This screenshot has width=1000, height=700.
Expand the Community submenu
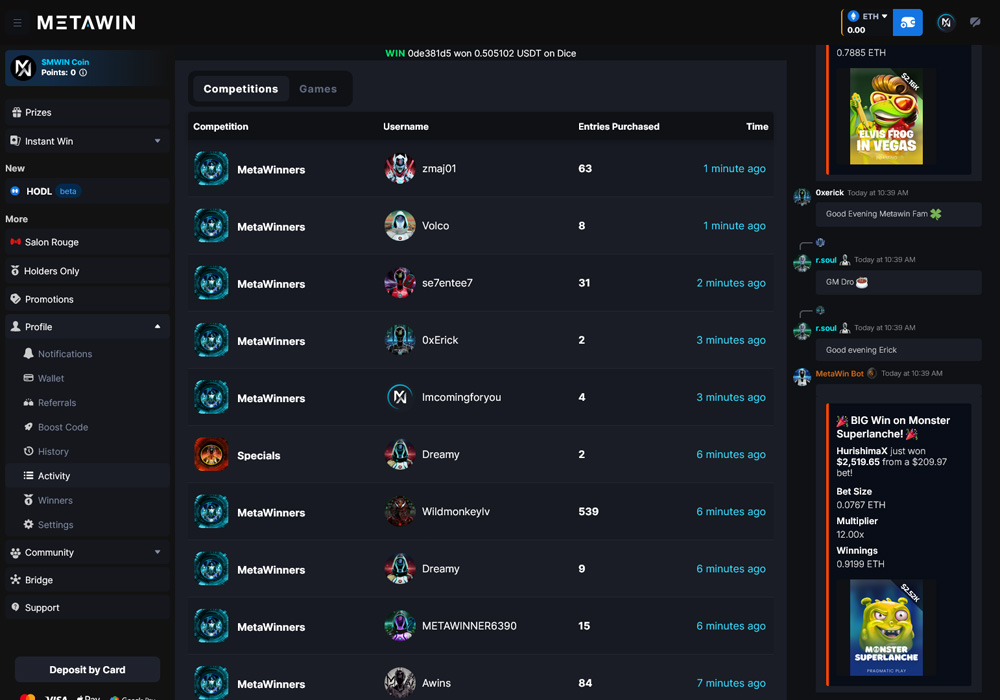(157, 552)
